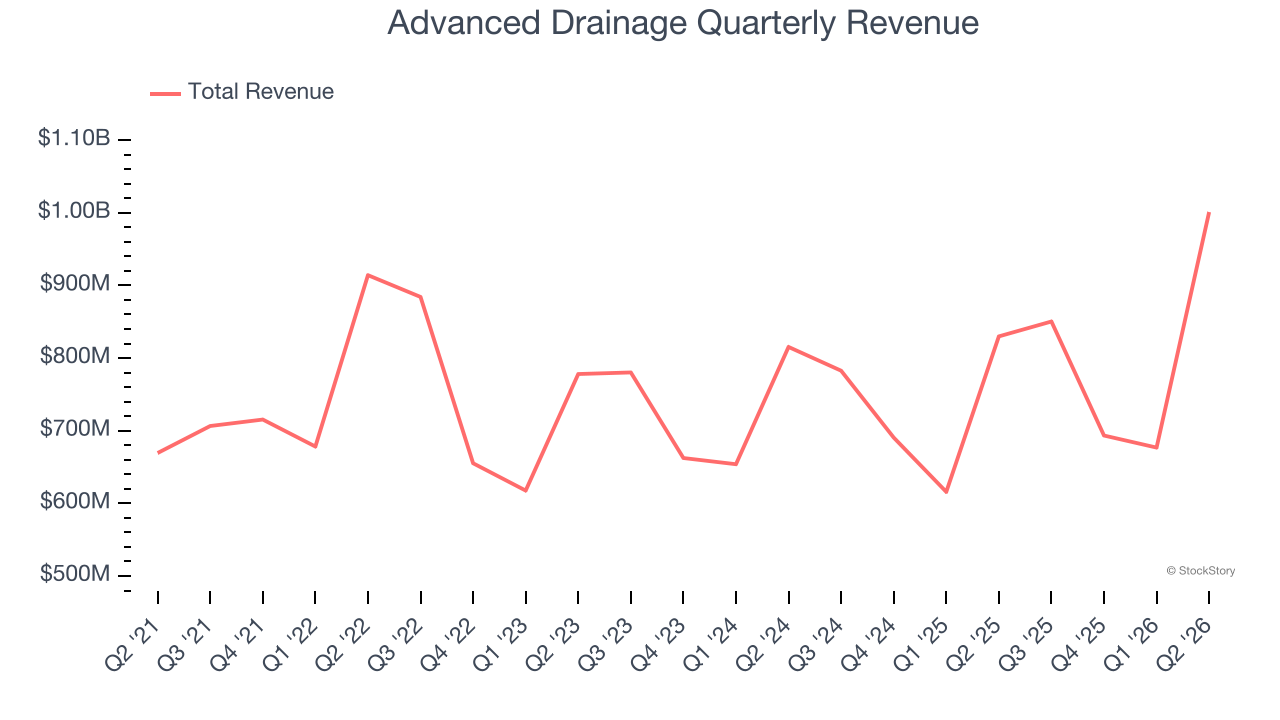The image size is (1280, 720).
Task: Click the red Total Revenue legend line
Action: 165,93
